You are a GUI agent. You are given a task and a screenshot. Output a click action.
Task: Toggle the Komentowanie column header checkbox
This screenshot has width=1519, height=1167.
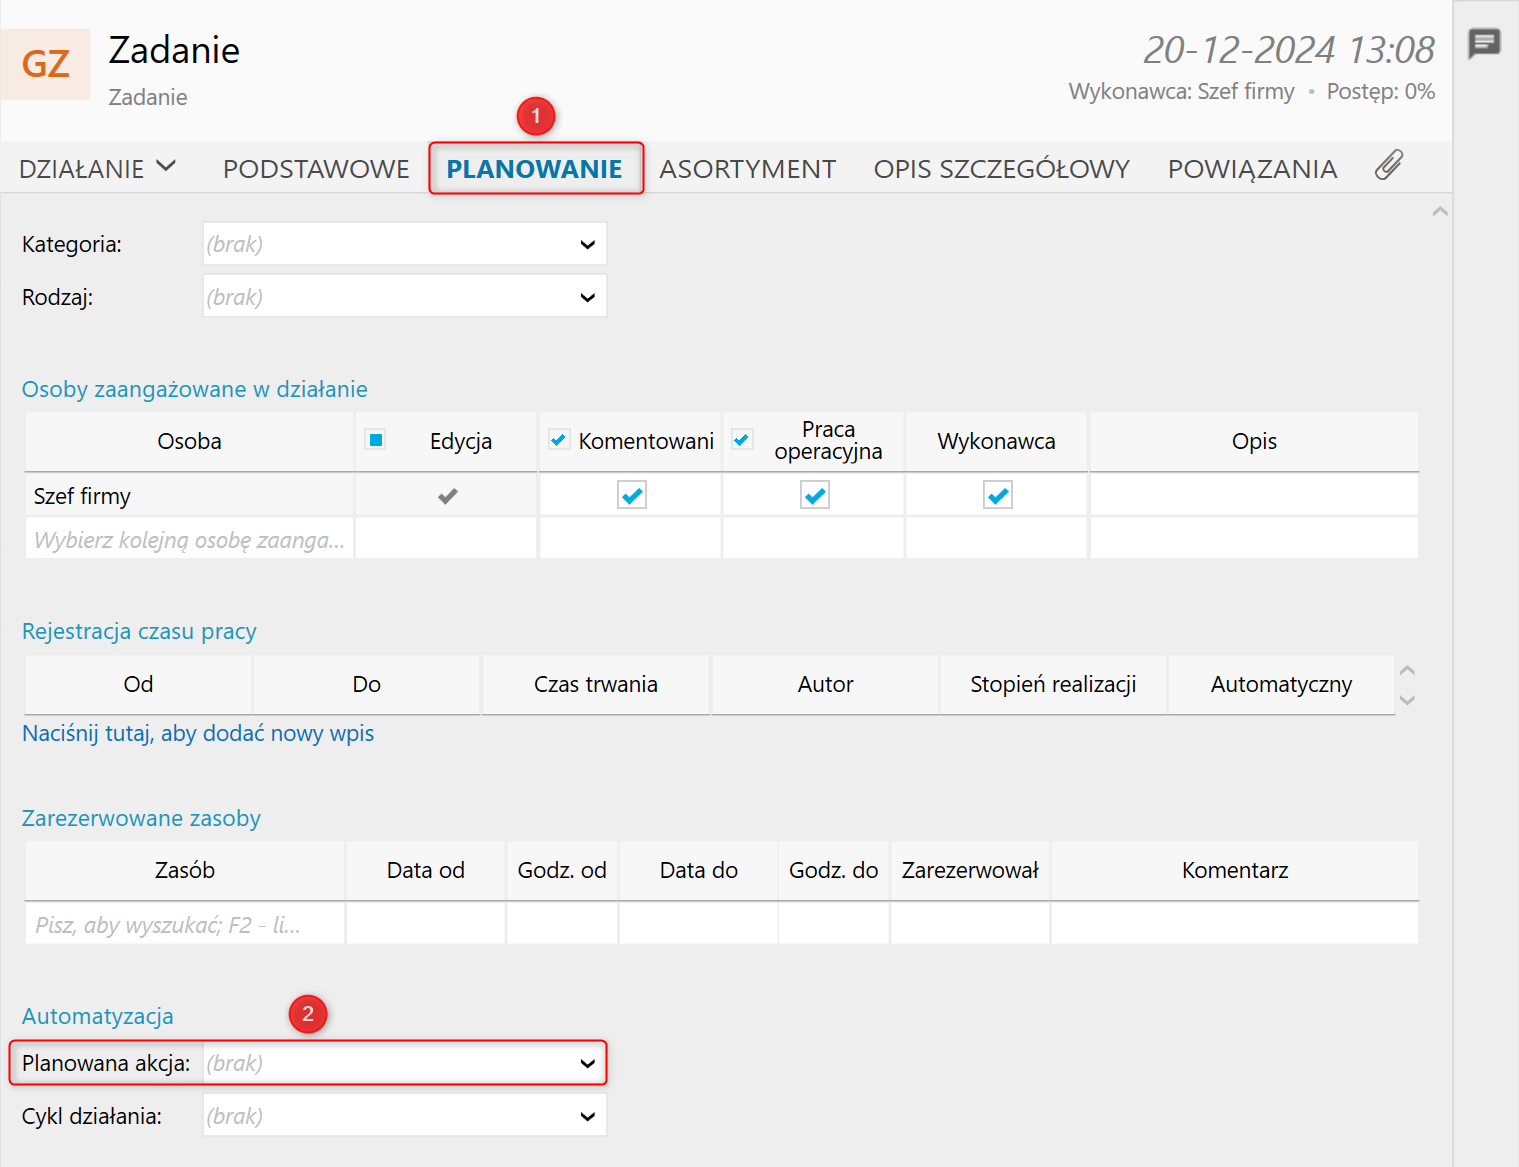[x=559, y=440]
